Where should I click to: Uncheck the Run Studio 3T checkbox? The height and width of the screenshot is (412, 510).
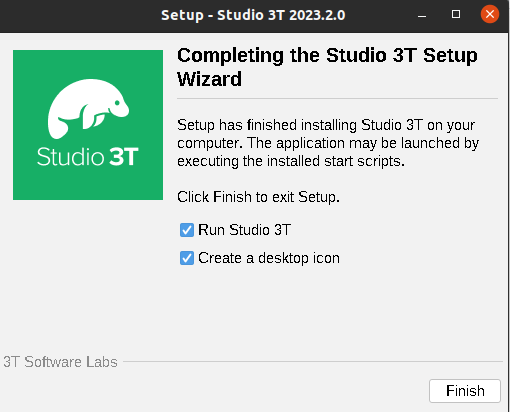187,230
